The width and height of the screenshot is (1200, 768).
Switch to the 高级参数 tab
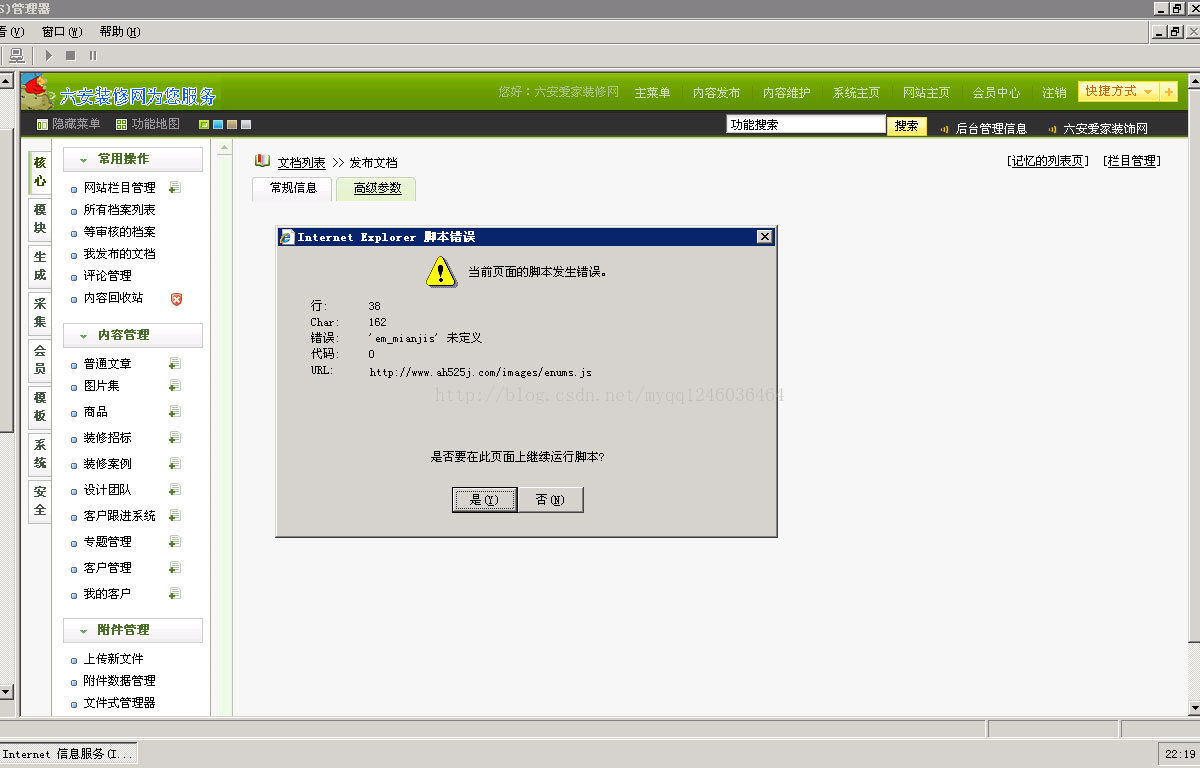pyautogui.click(x=377, y=188)
